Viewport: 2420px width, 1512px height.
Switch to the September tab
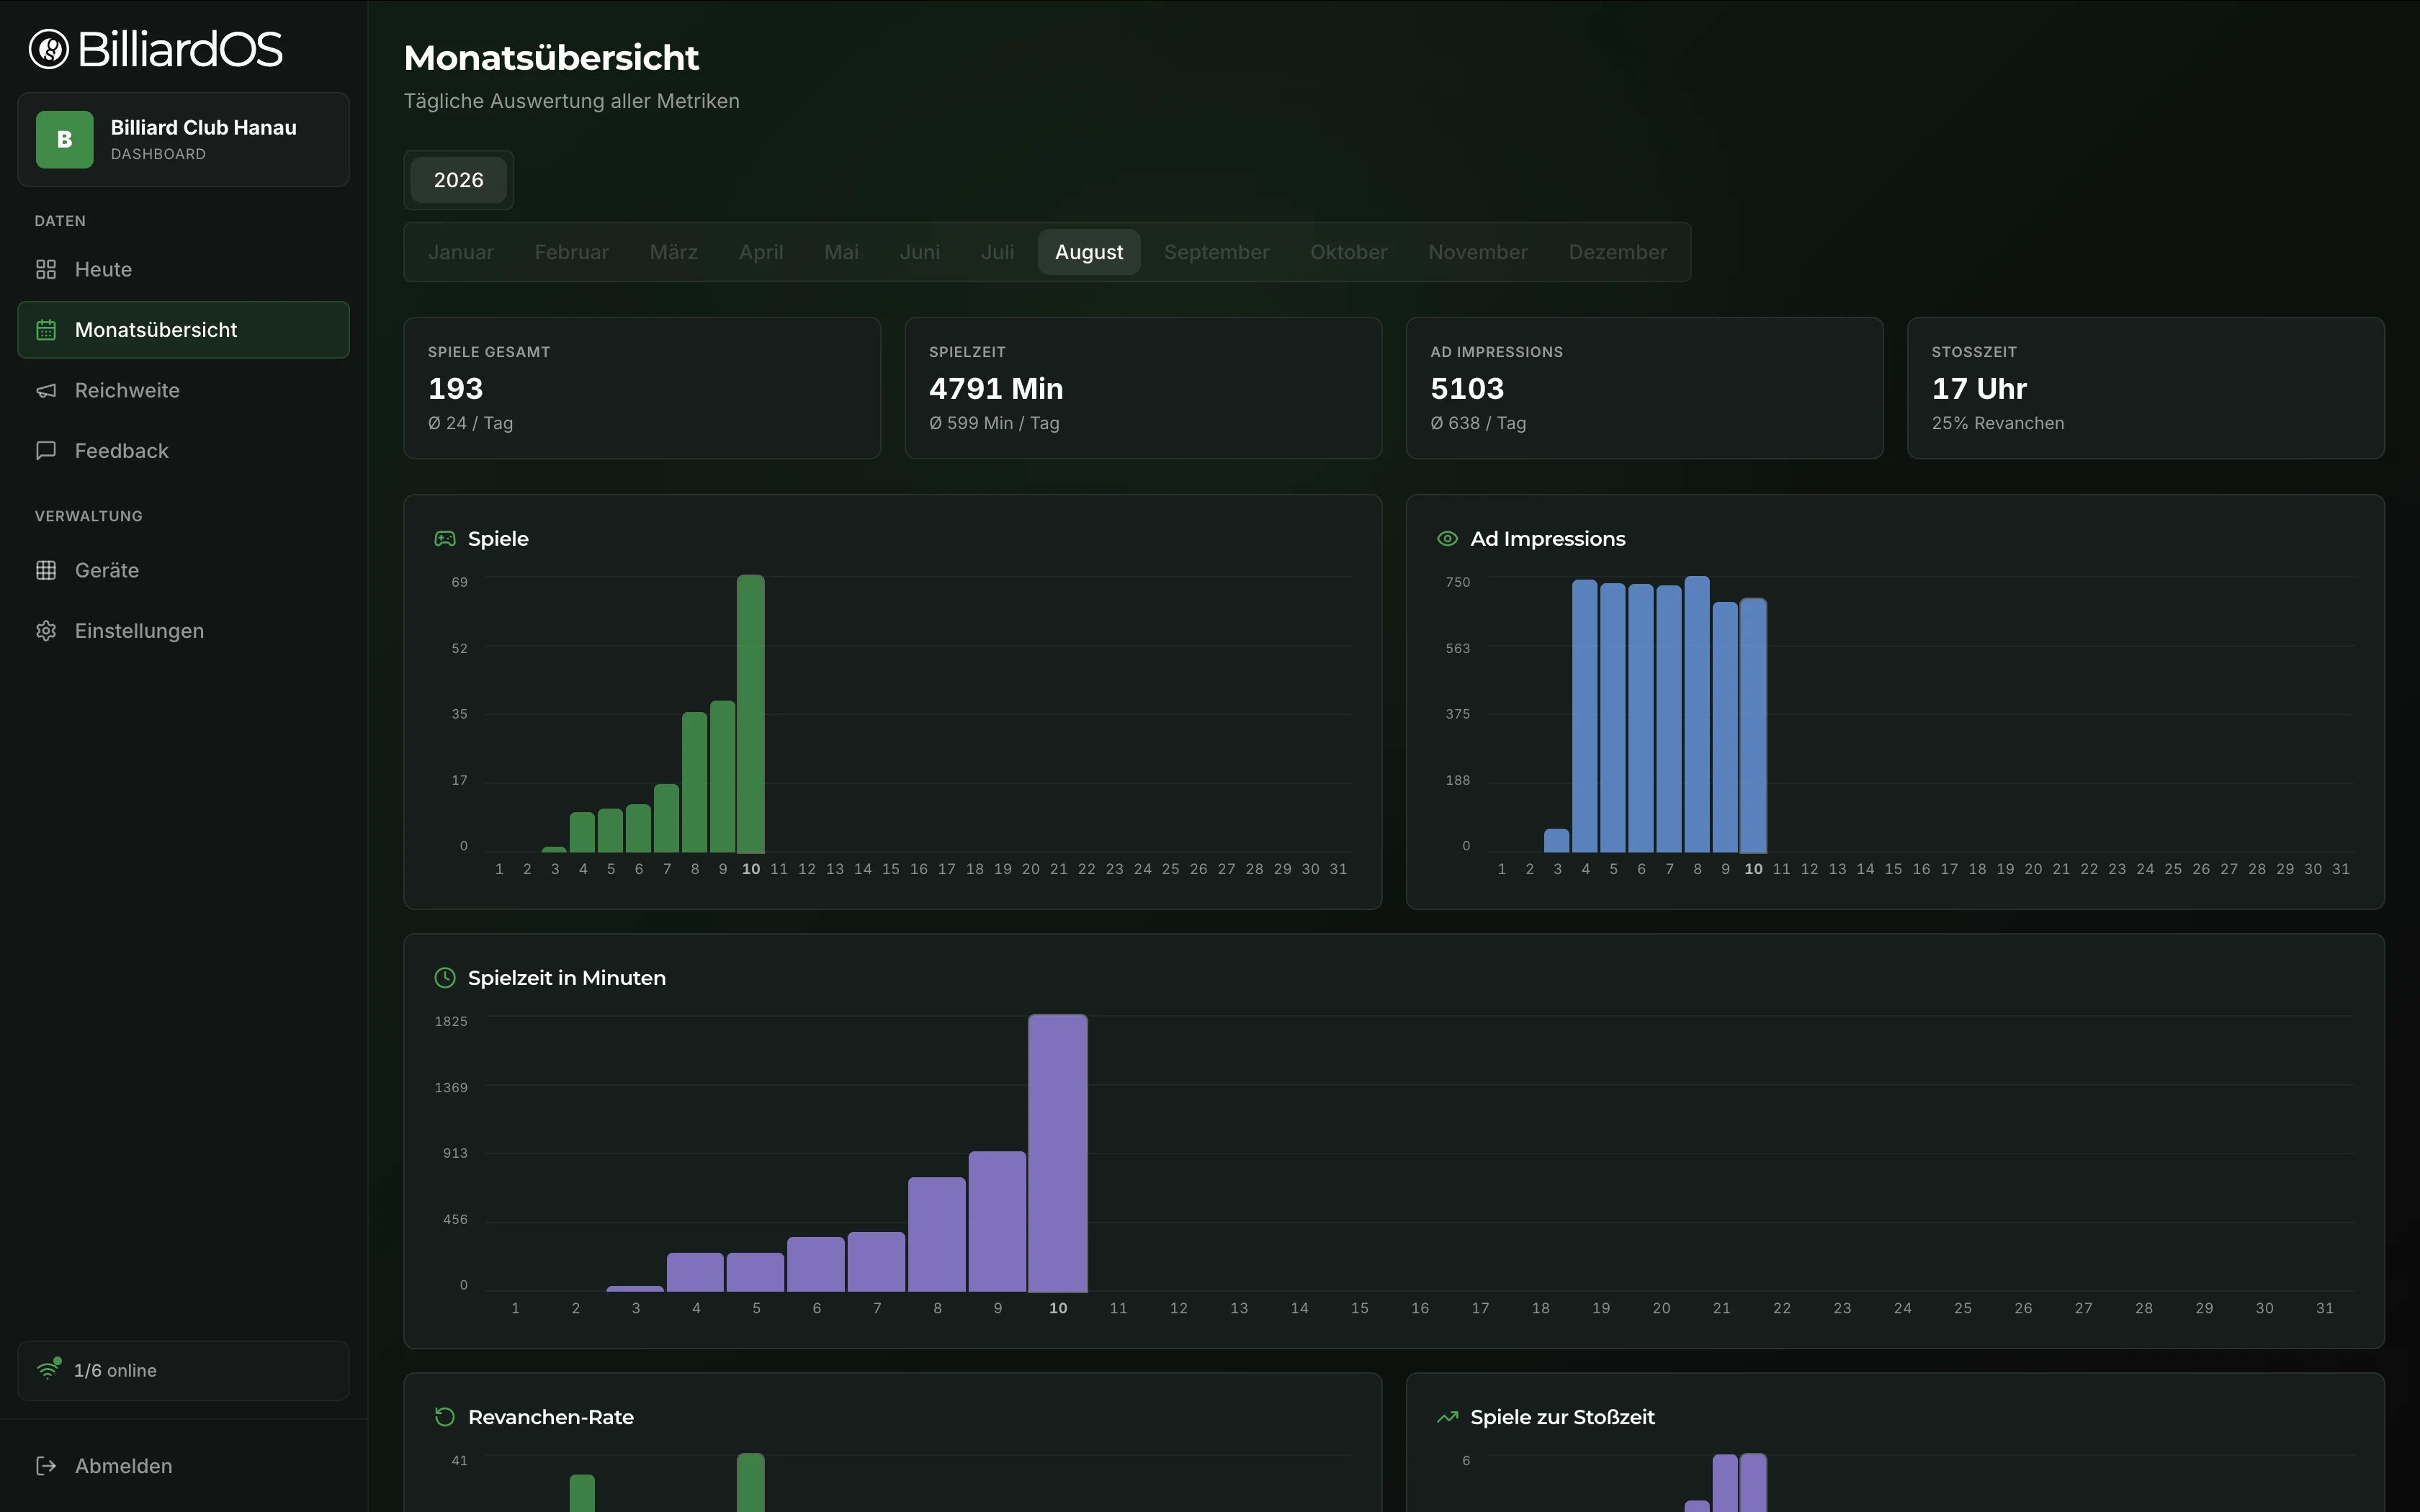[1217, 252]
